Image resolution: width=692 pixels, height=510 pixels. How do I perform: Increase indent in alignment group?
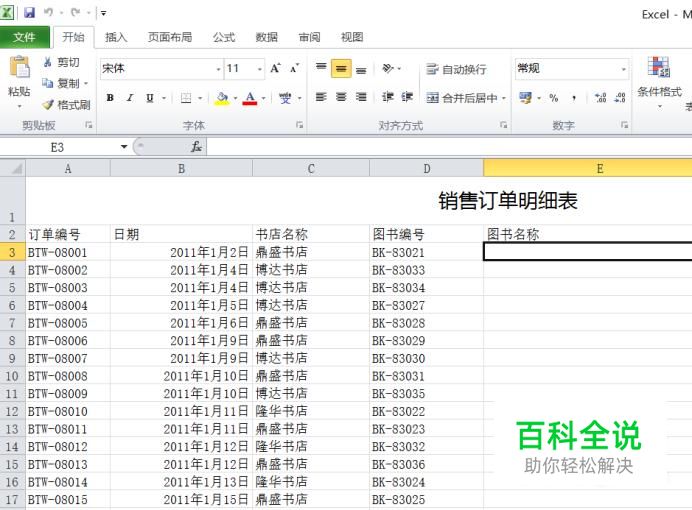(x=407, y=97)
